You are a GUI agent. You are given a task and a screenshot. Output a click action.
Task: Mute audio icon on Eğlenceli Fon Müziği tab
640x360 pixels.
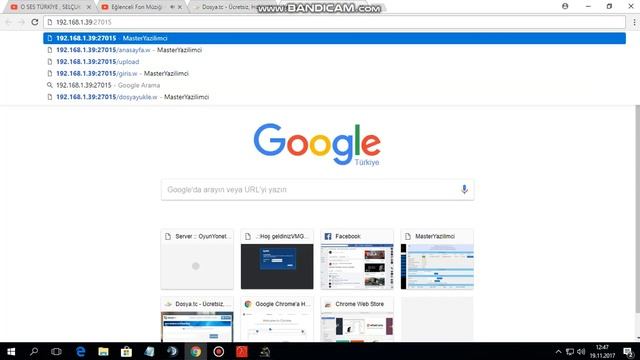click(x=172, y=7)
